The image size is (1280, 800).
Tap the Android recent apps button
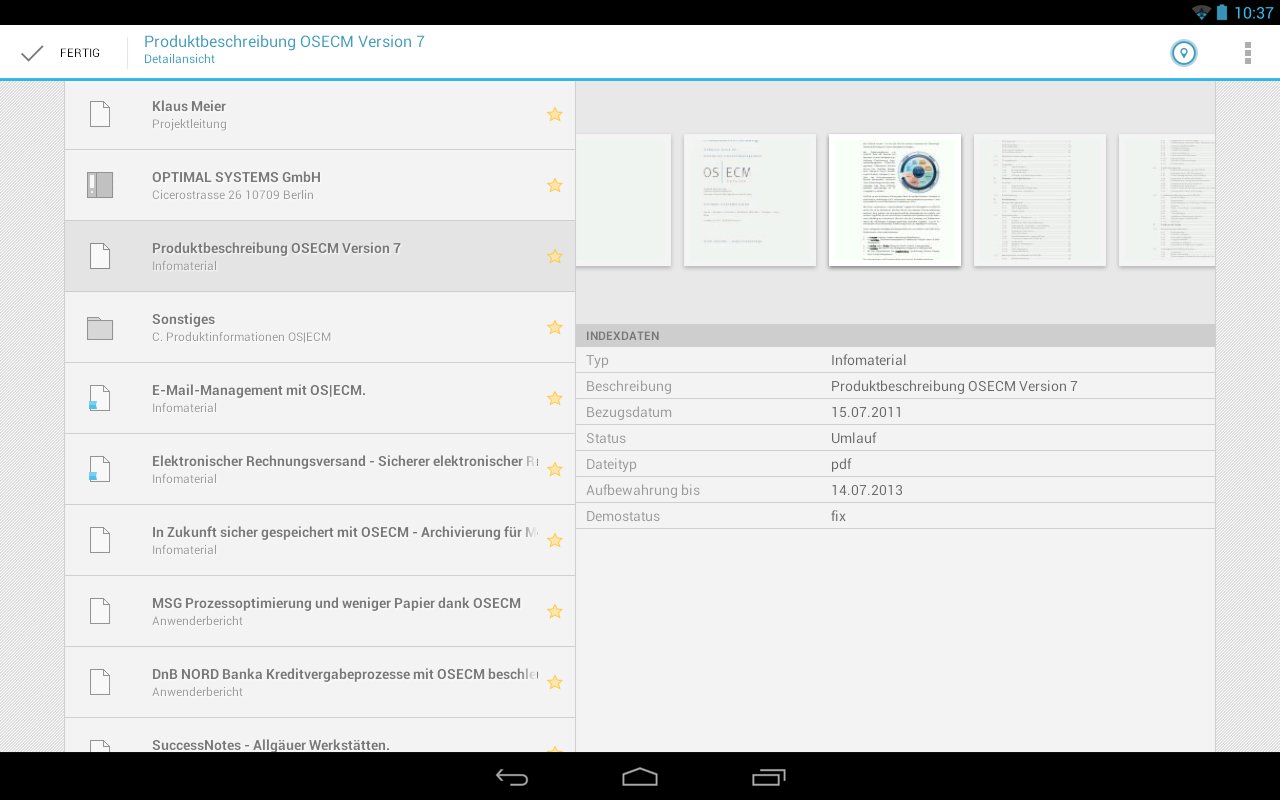coord(768,777)
